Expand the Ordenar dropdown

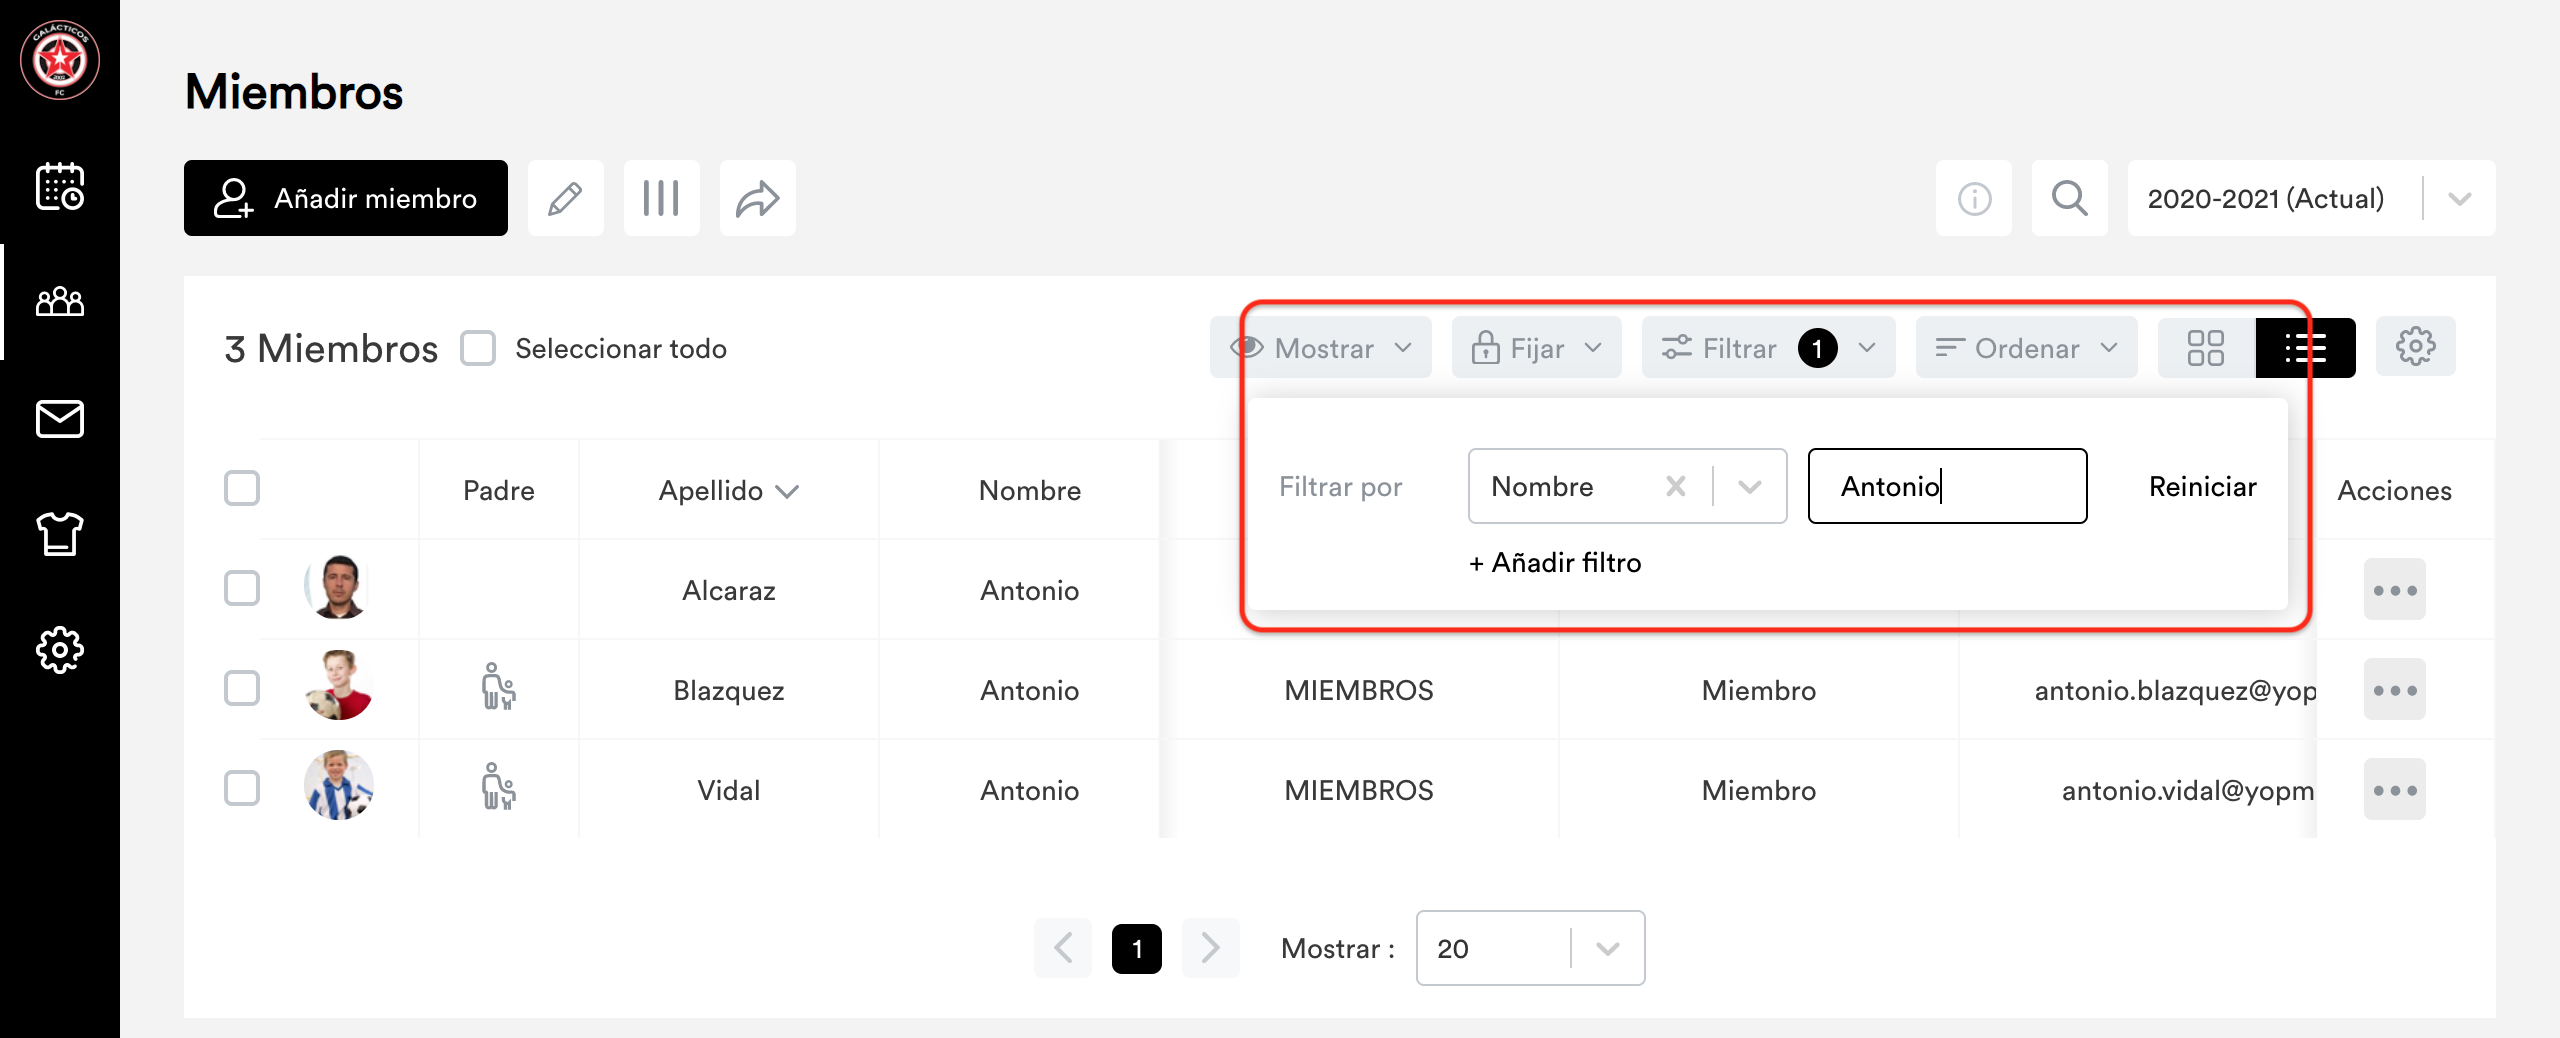(x=2027, y=348)
